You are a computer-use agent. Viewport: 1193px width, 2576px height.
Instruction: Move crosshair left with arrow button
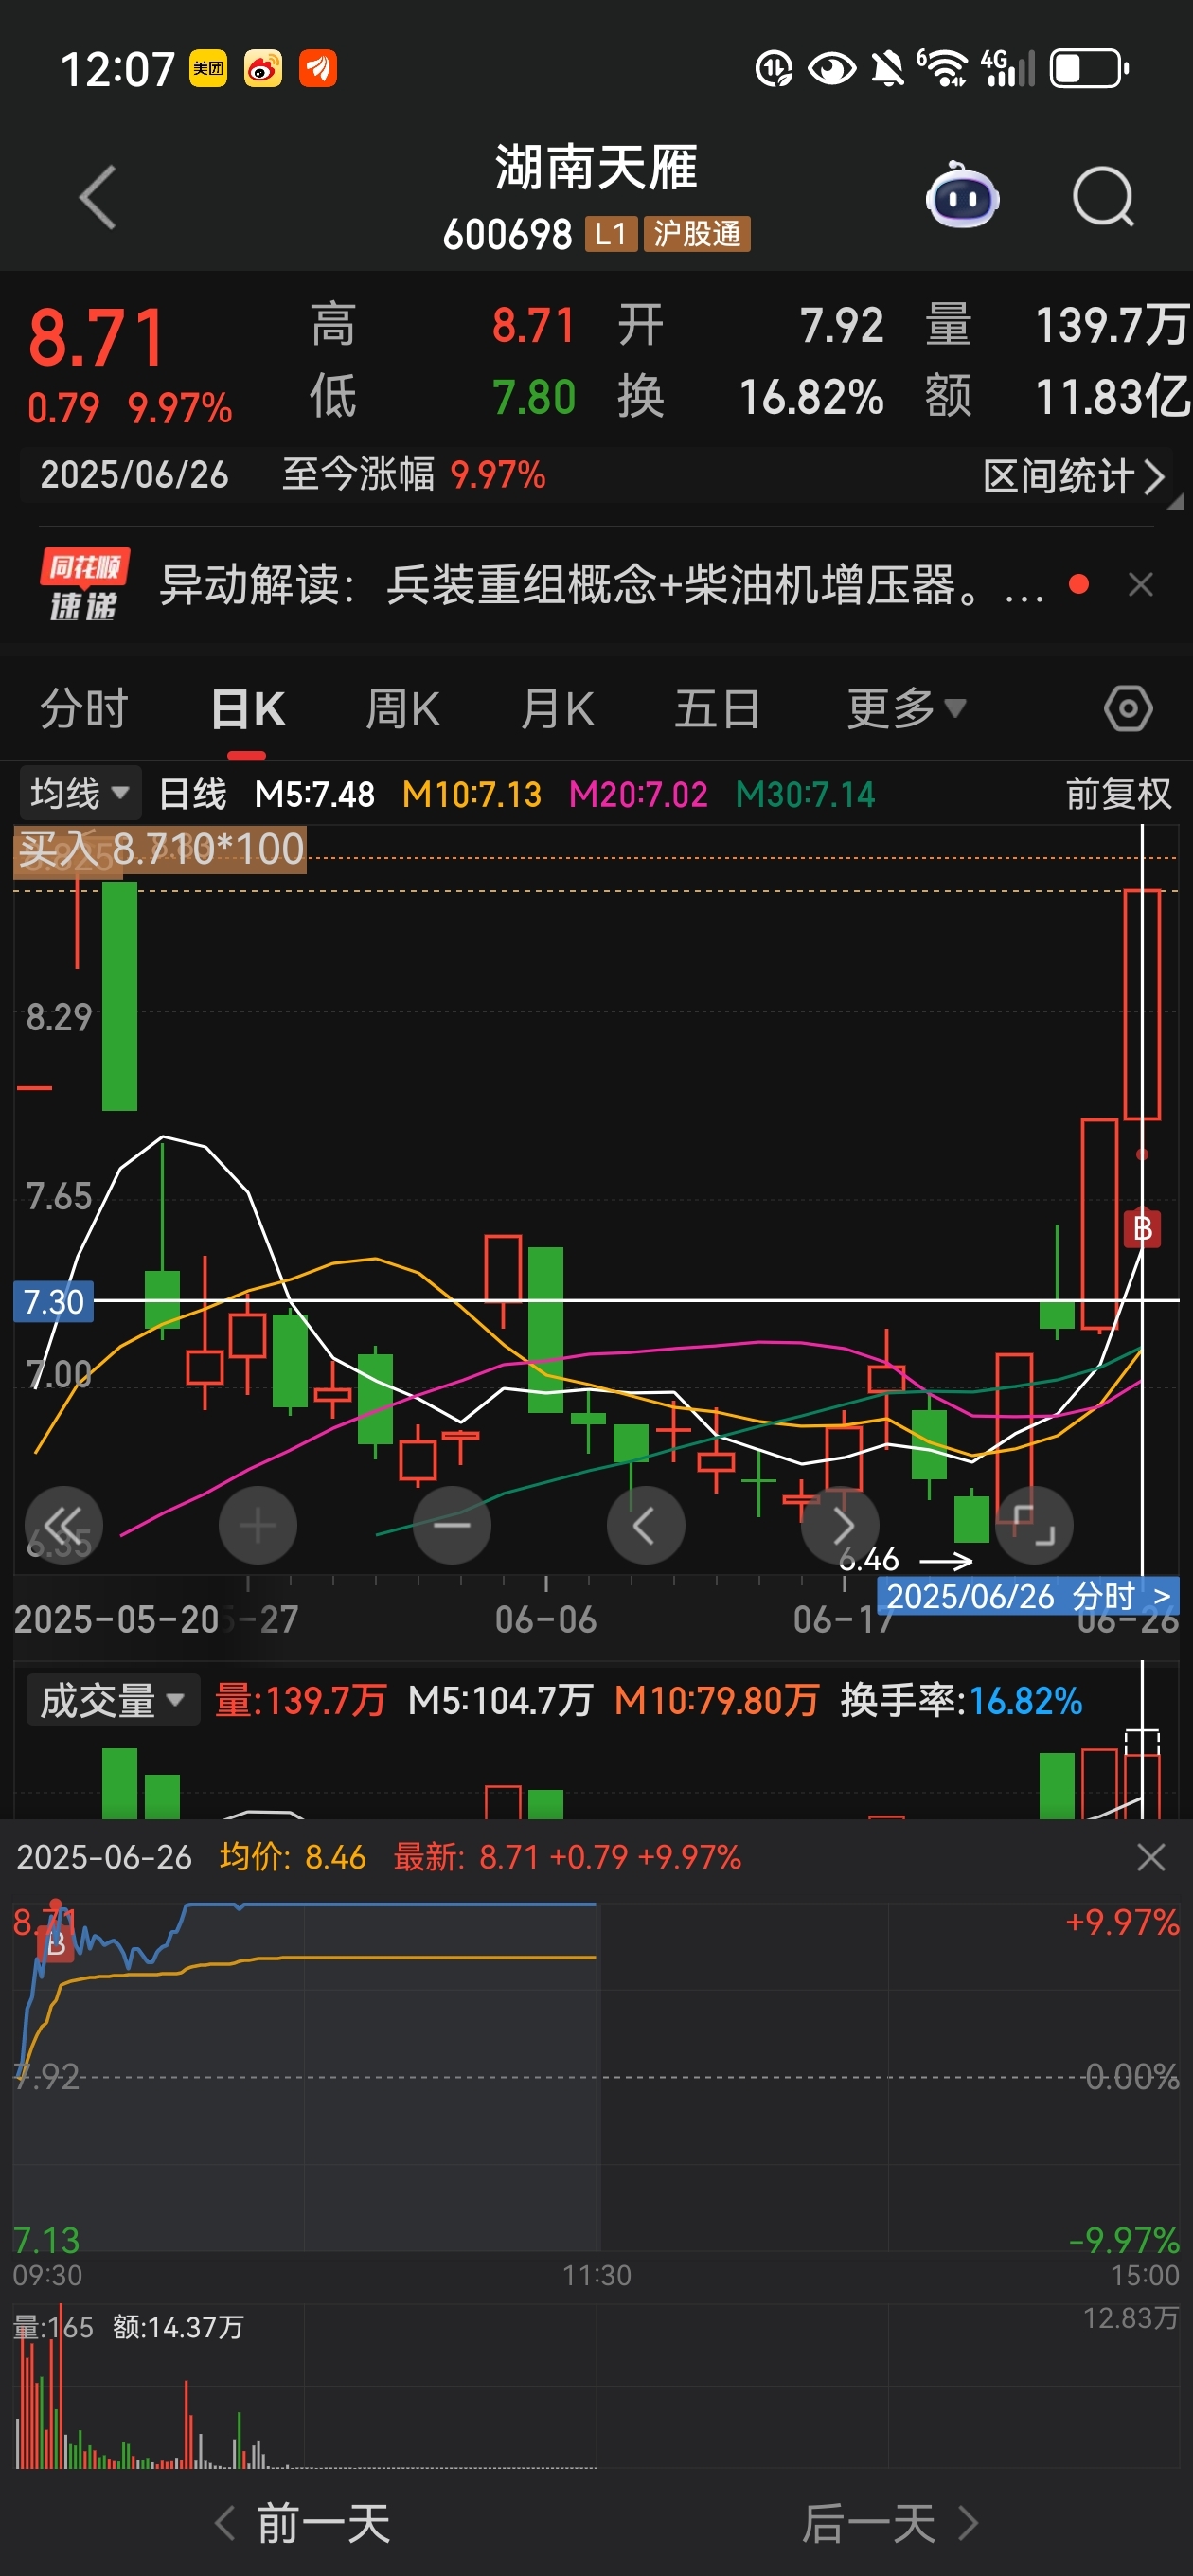click(646, 1525)
